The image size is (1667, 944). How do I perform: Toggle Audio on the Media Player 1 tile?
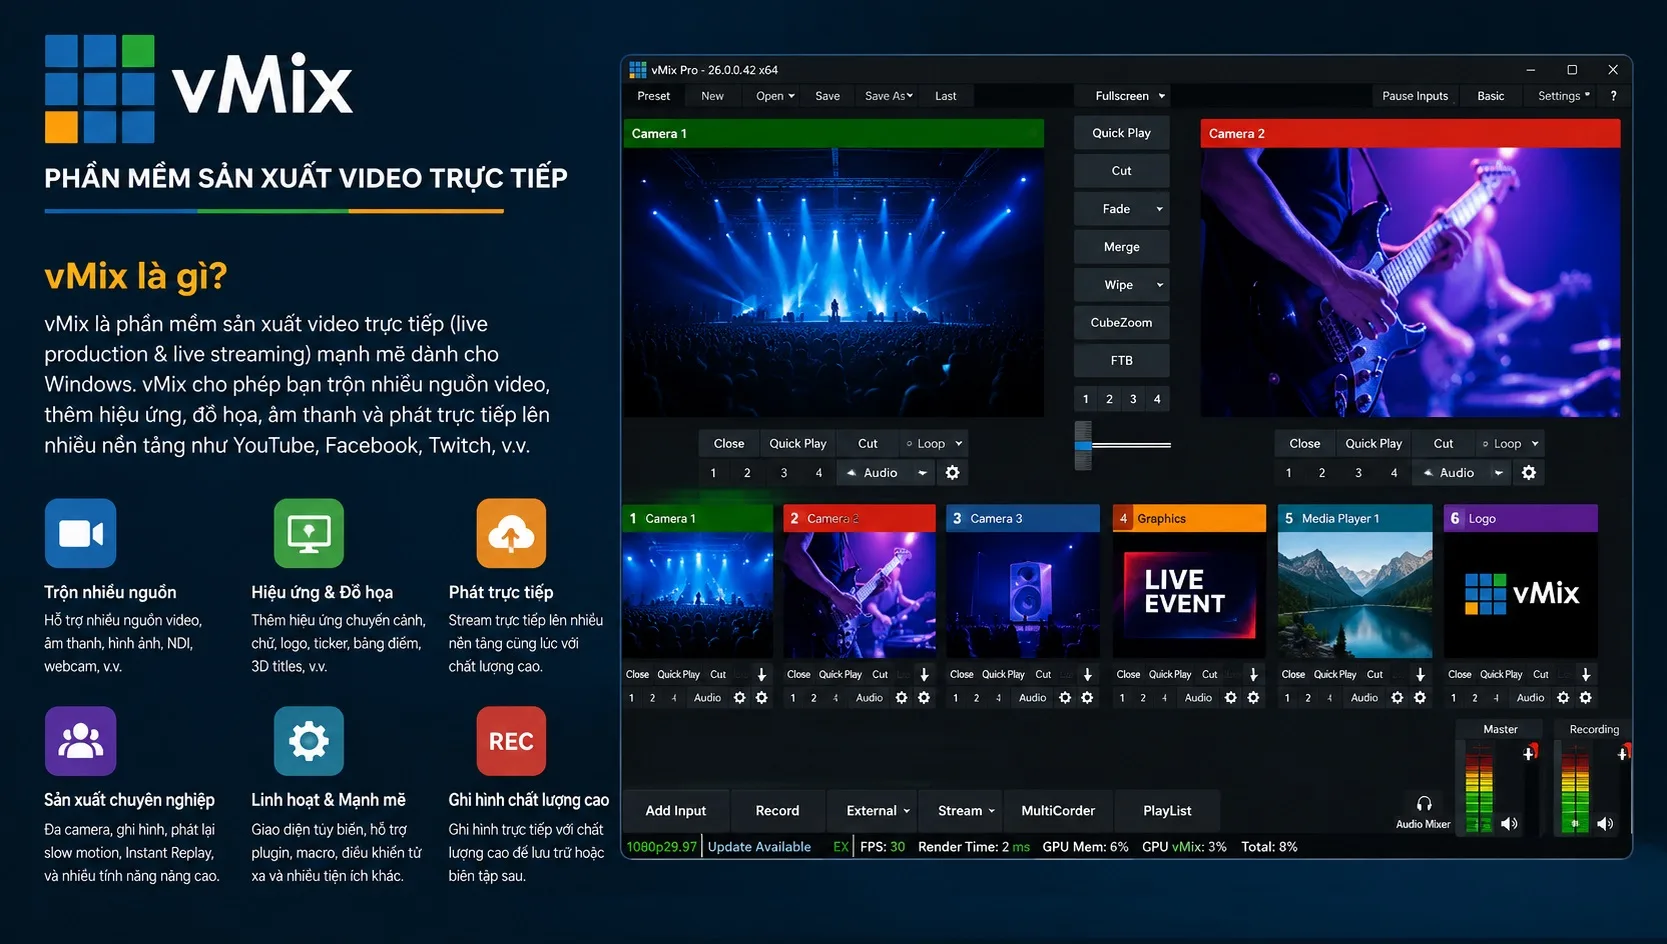[1364, 698]
